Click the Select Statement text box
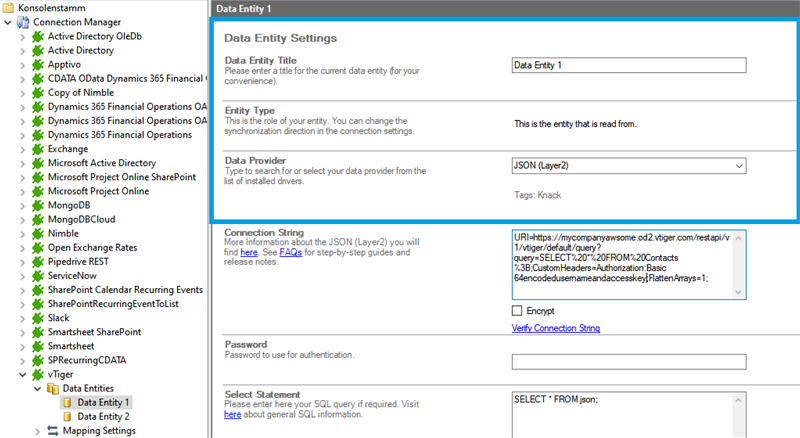The width and height of the screenshot is (800, 438). [x=628, y=412]
